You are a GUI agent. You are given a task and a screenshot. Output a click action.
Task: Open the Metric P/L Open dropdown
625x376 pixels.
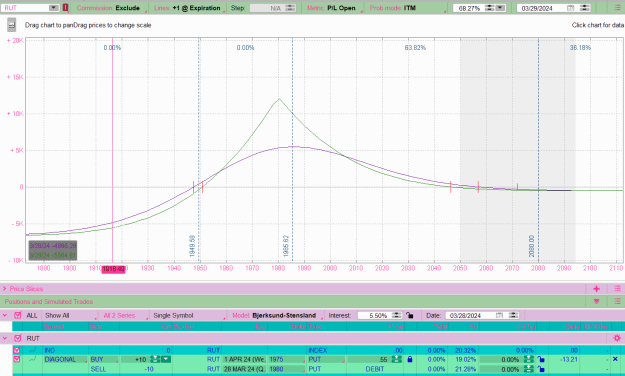335,8
